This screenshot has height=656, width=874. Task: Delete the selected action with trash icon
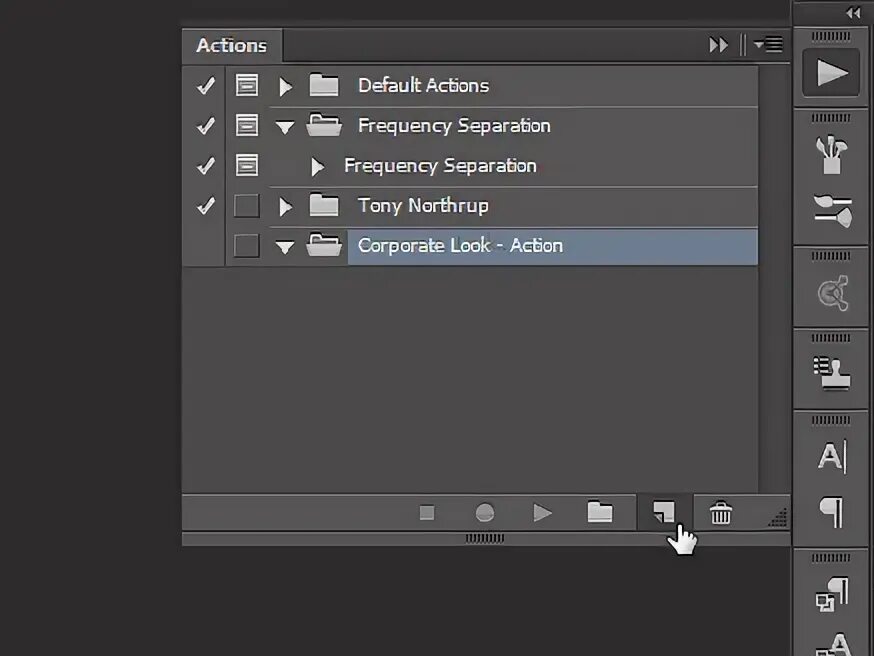(x=720, y=512)
